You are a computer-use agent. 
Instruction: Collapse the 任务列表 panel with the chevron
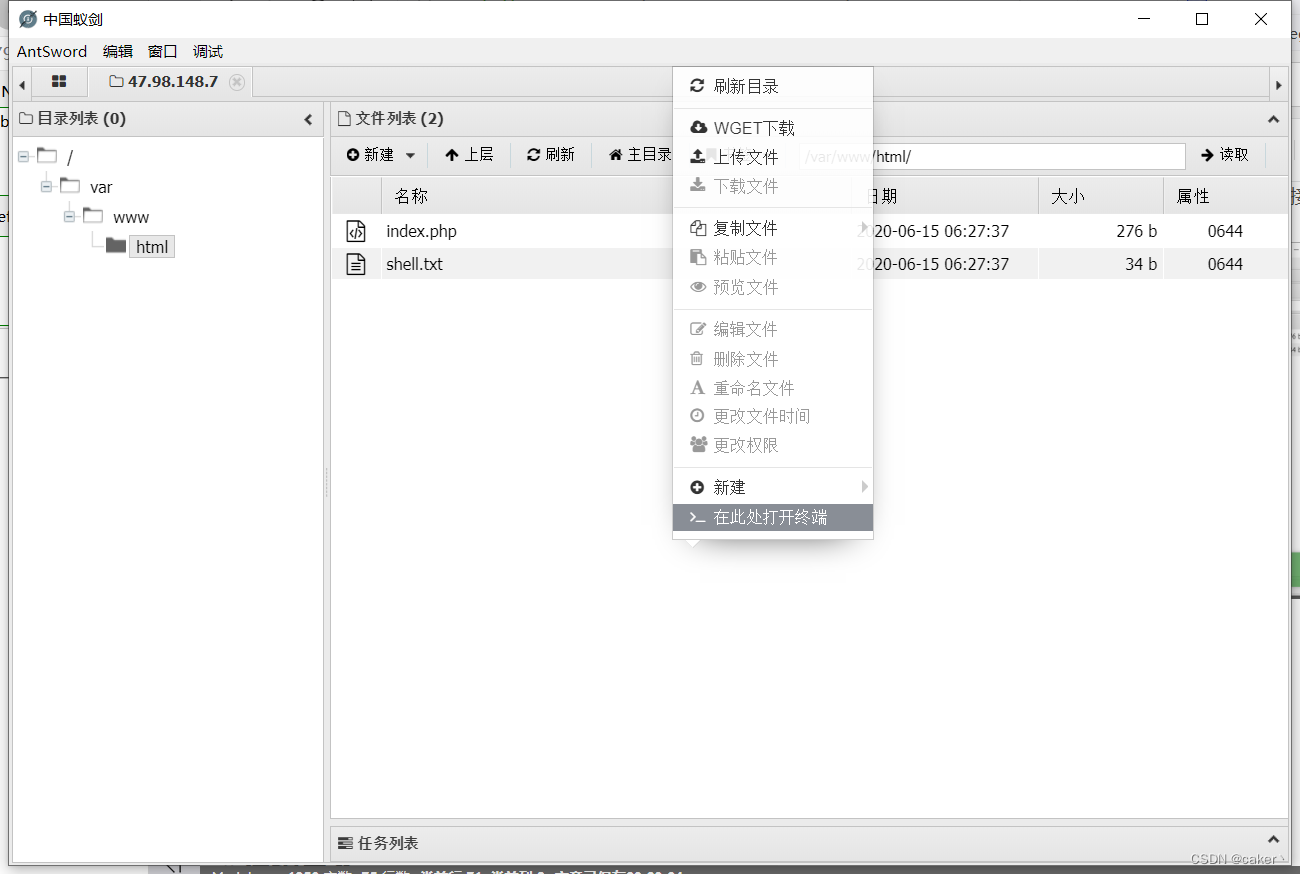pyautogui.click(x=1273, y=841)
